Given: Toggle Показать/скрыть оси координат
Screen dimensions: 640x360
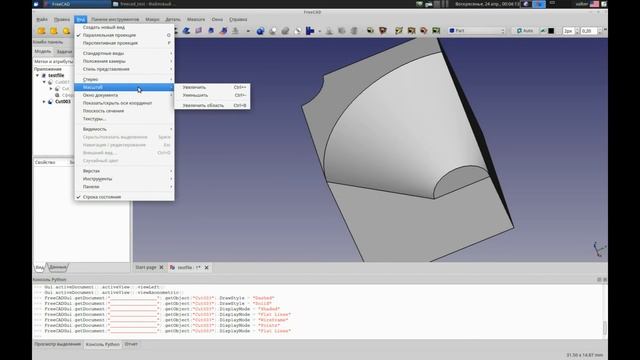Looking at the screenshot, I should click(117, 103).
